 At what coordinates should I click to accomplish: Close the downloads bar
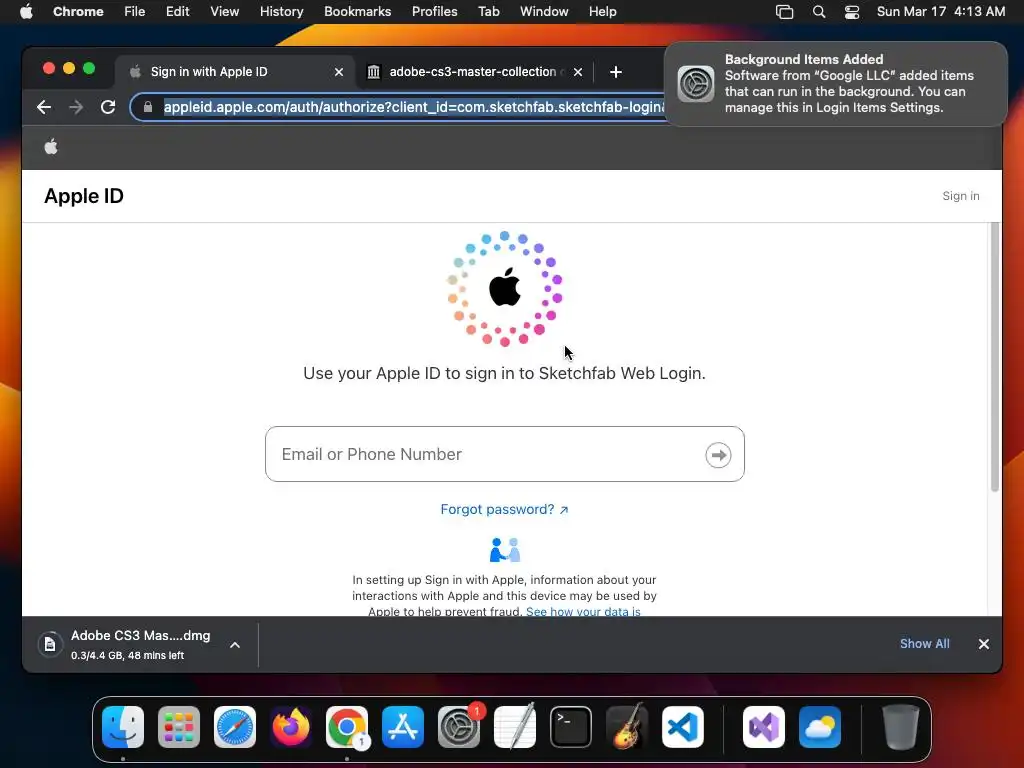coord(984,644)
